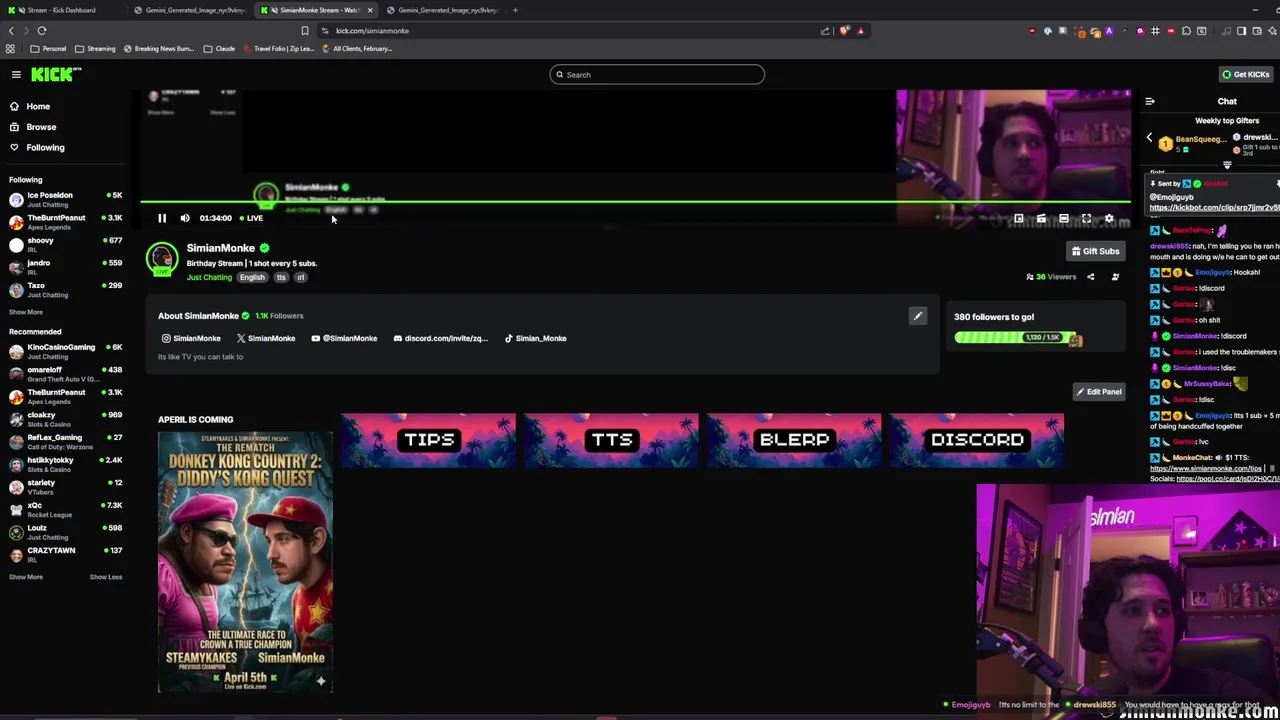Enable picture-in-picture mode on the player
The width and height of the screenshot is (1280, 720).
tap(1018, 218)
